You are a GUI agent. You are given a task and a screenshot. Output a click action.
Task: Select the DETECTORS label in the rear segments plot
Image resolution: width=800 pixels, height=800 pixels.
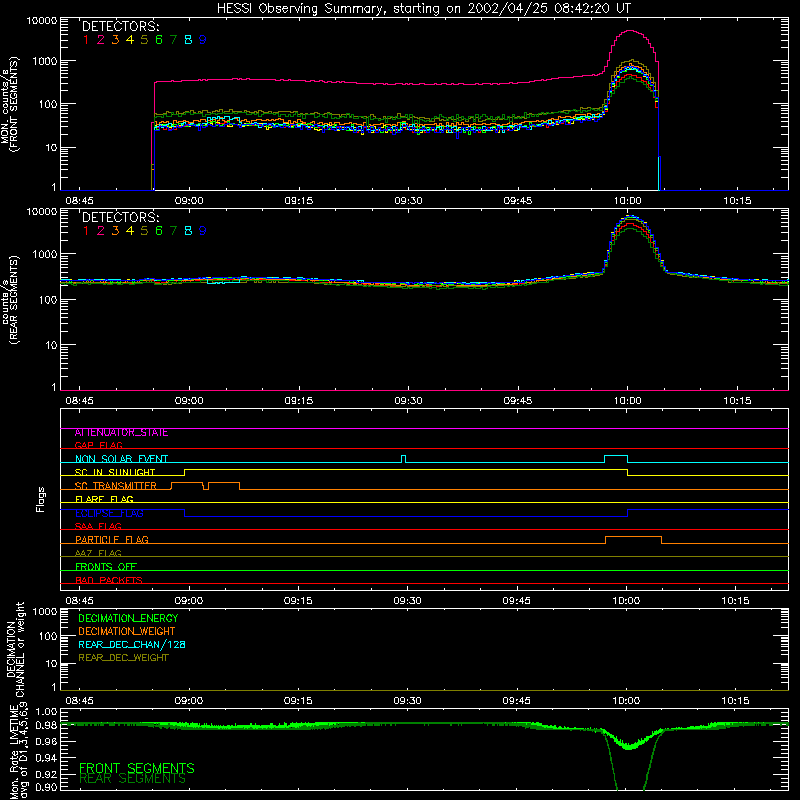pyautogui.click(x=120, y=217)
